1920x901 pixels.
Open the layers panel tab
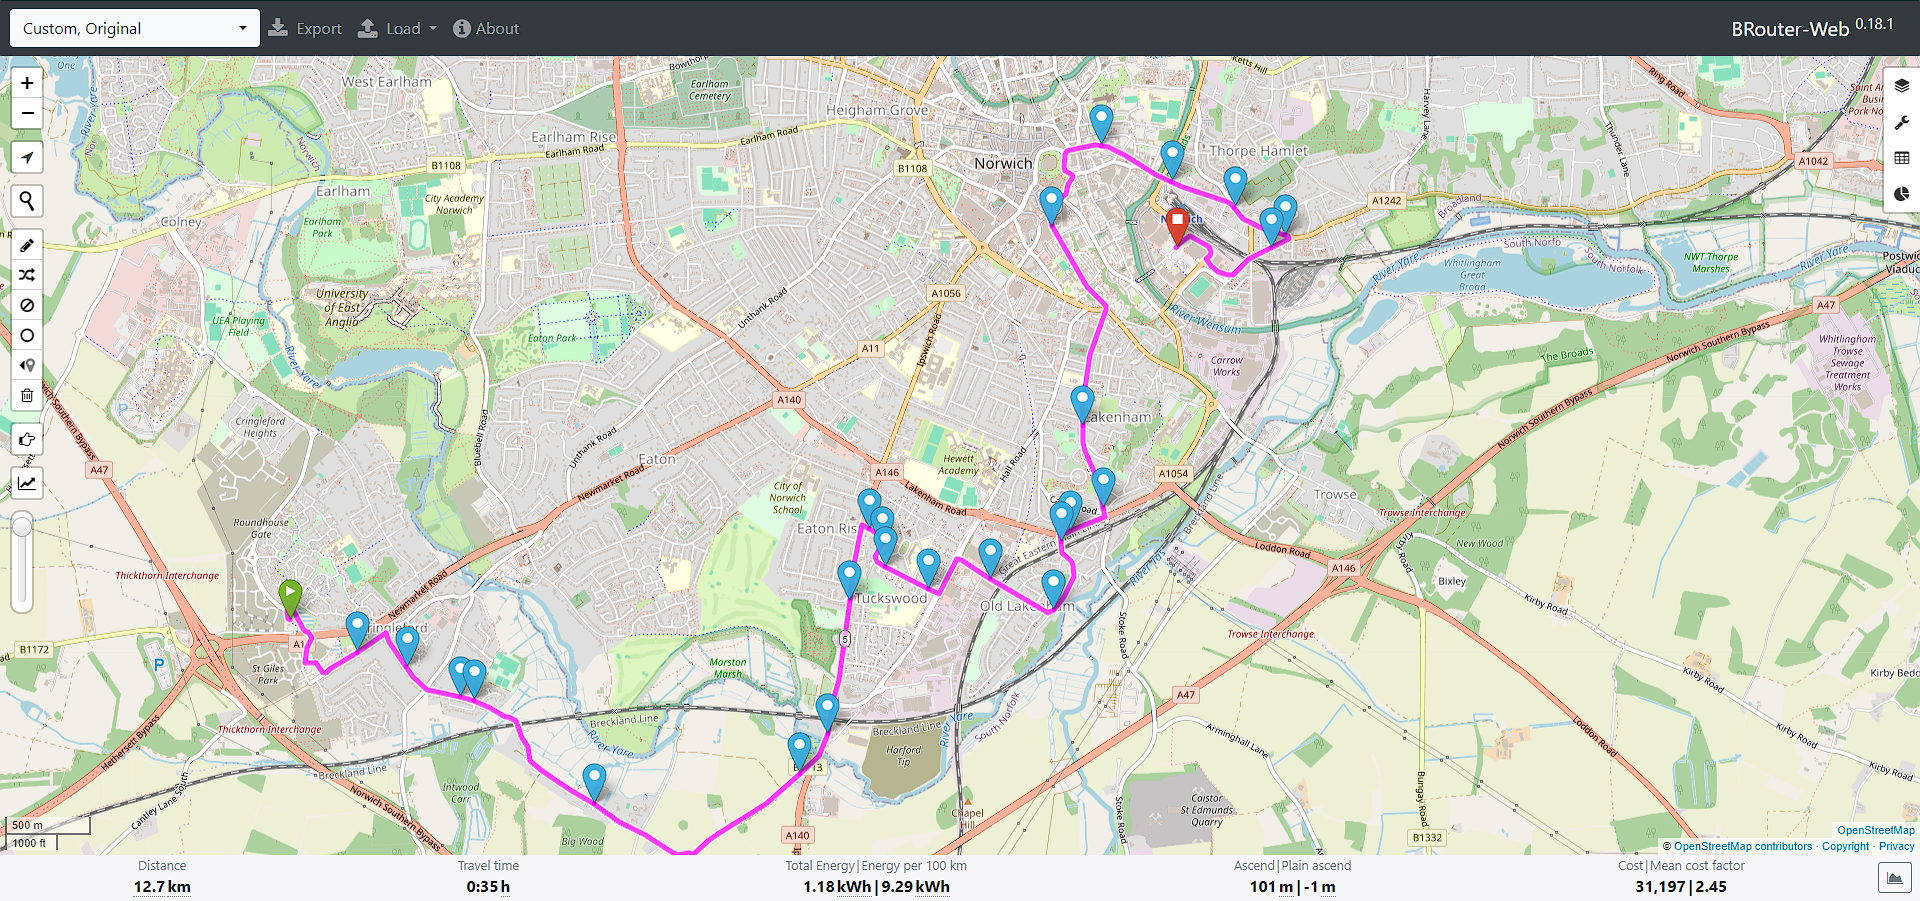[1901, 86]
